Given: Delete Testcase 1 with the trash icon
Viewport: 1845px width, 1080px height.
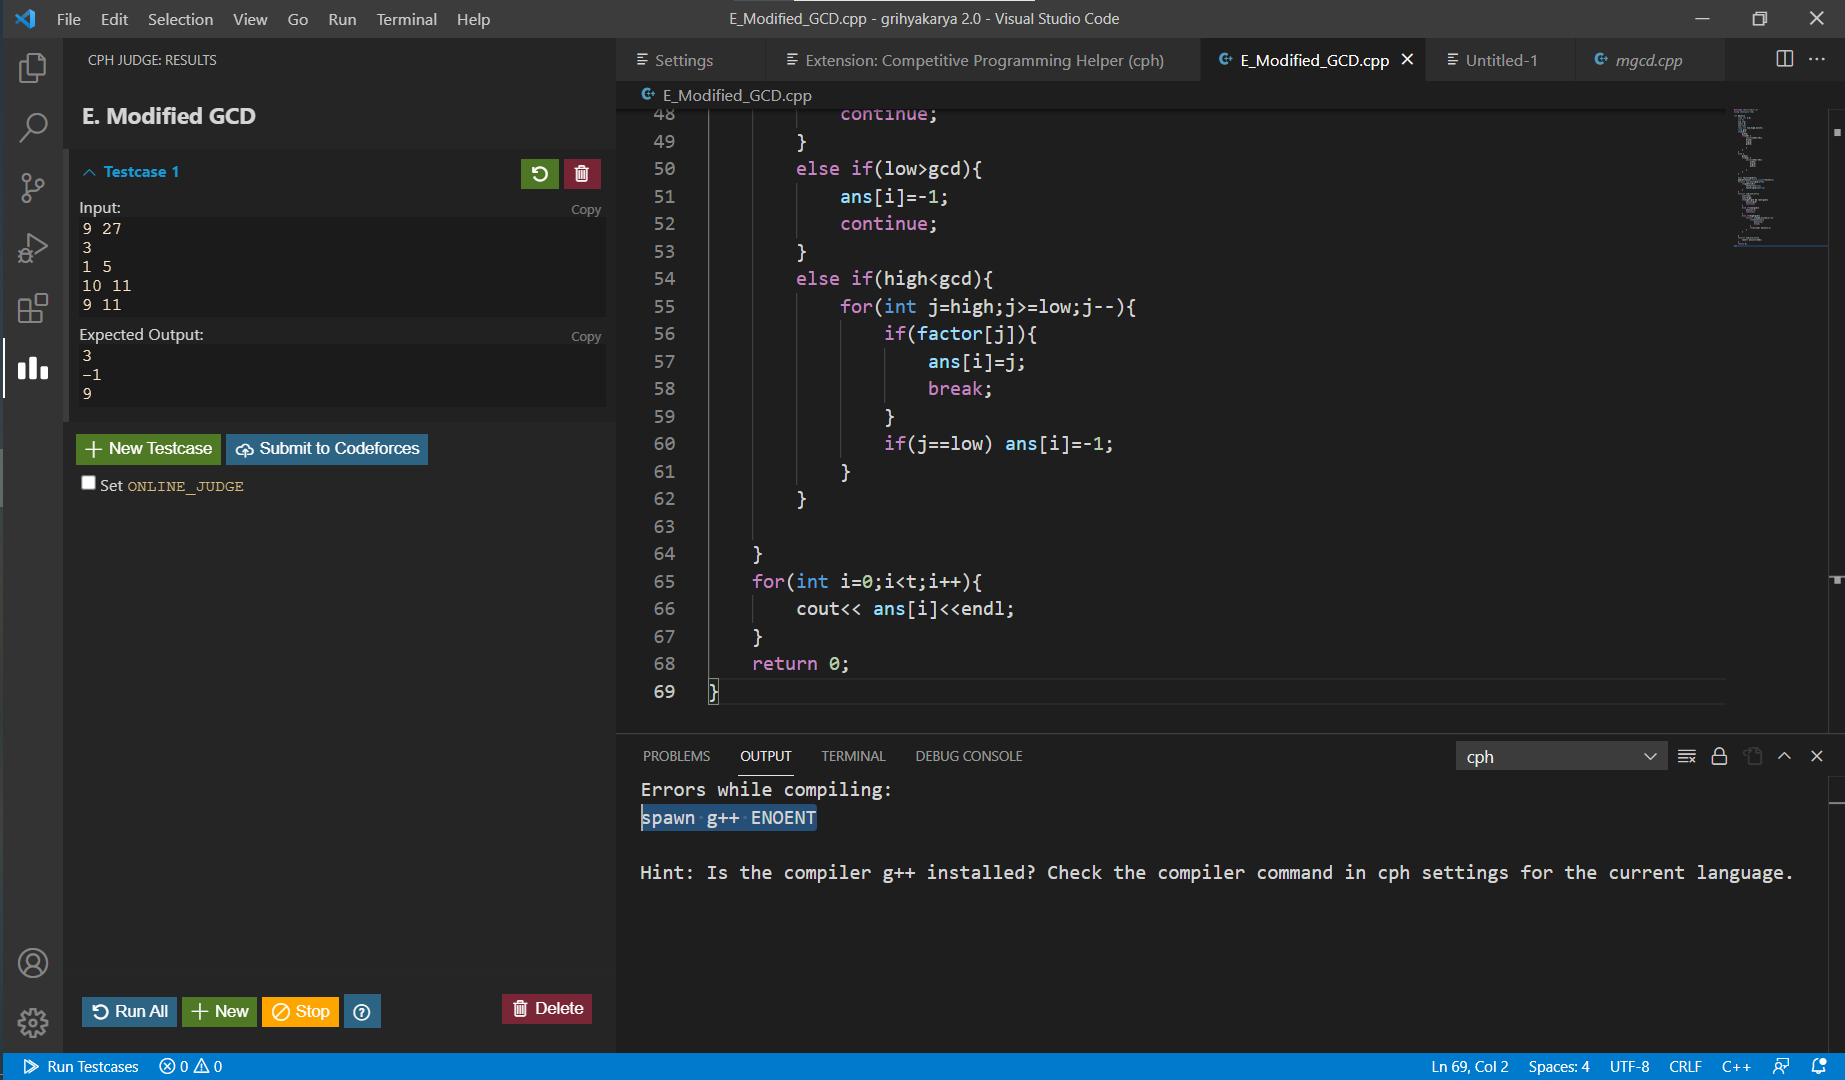Looking at the screenshot, I should point(582,173).
